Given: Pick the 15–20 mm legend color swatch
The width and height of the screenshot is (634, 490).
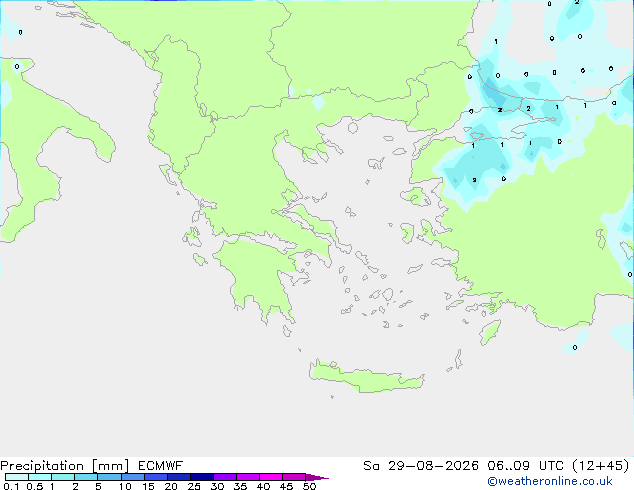Looking at the screenshot, I should [156, 477].
